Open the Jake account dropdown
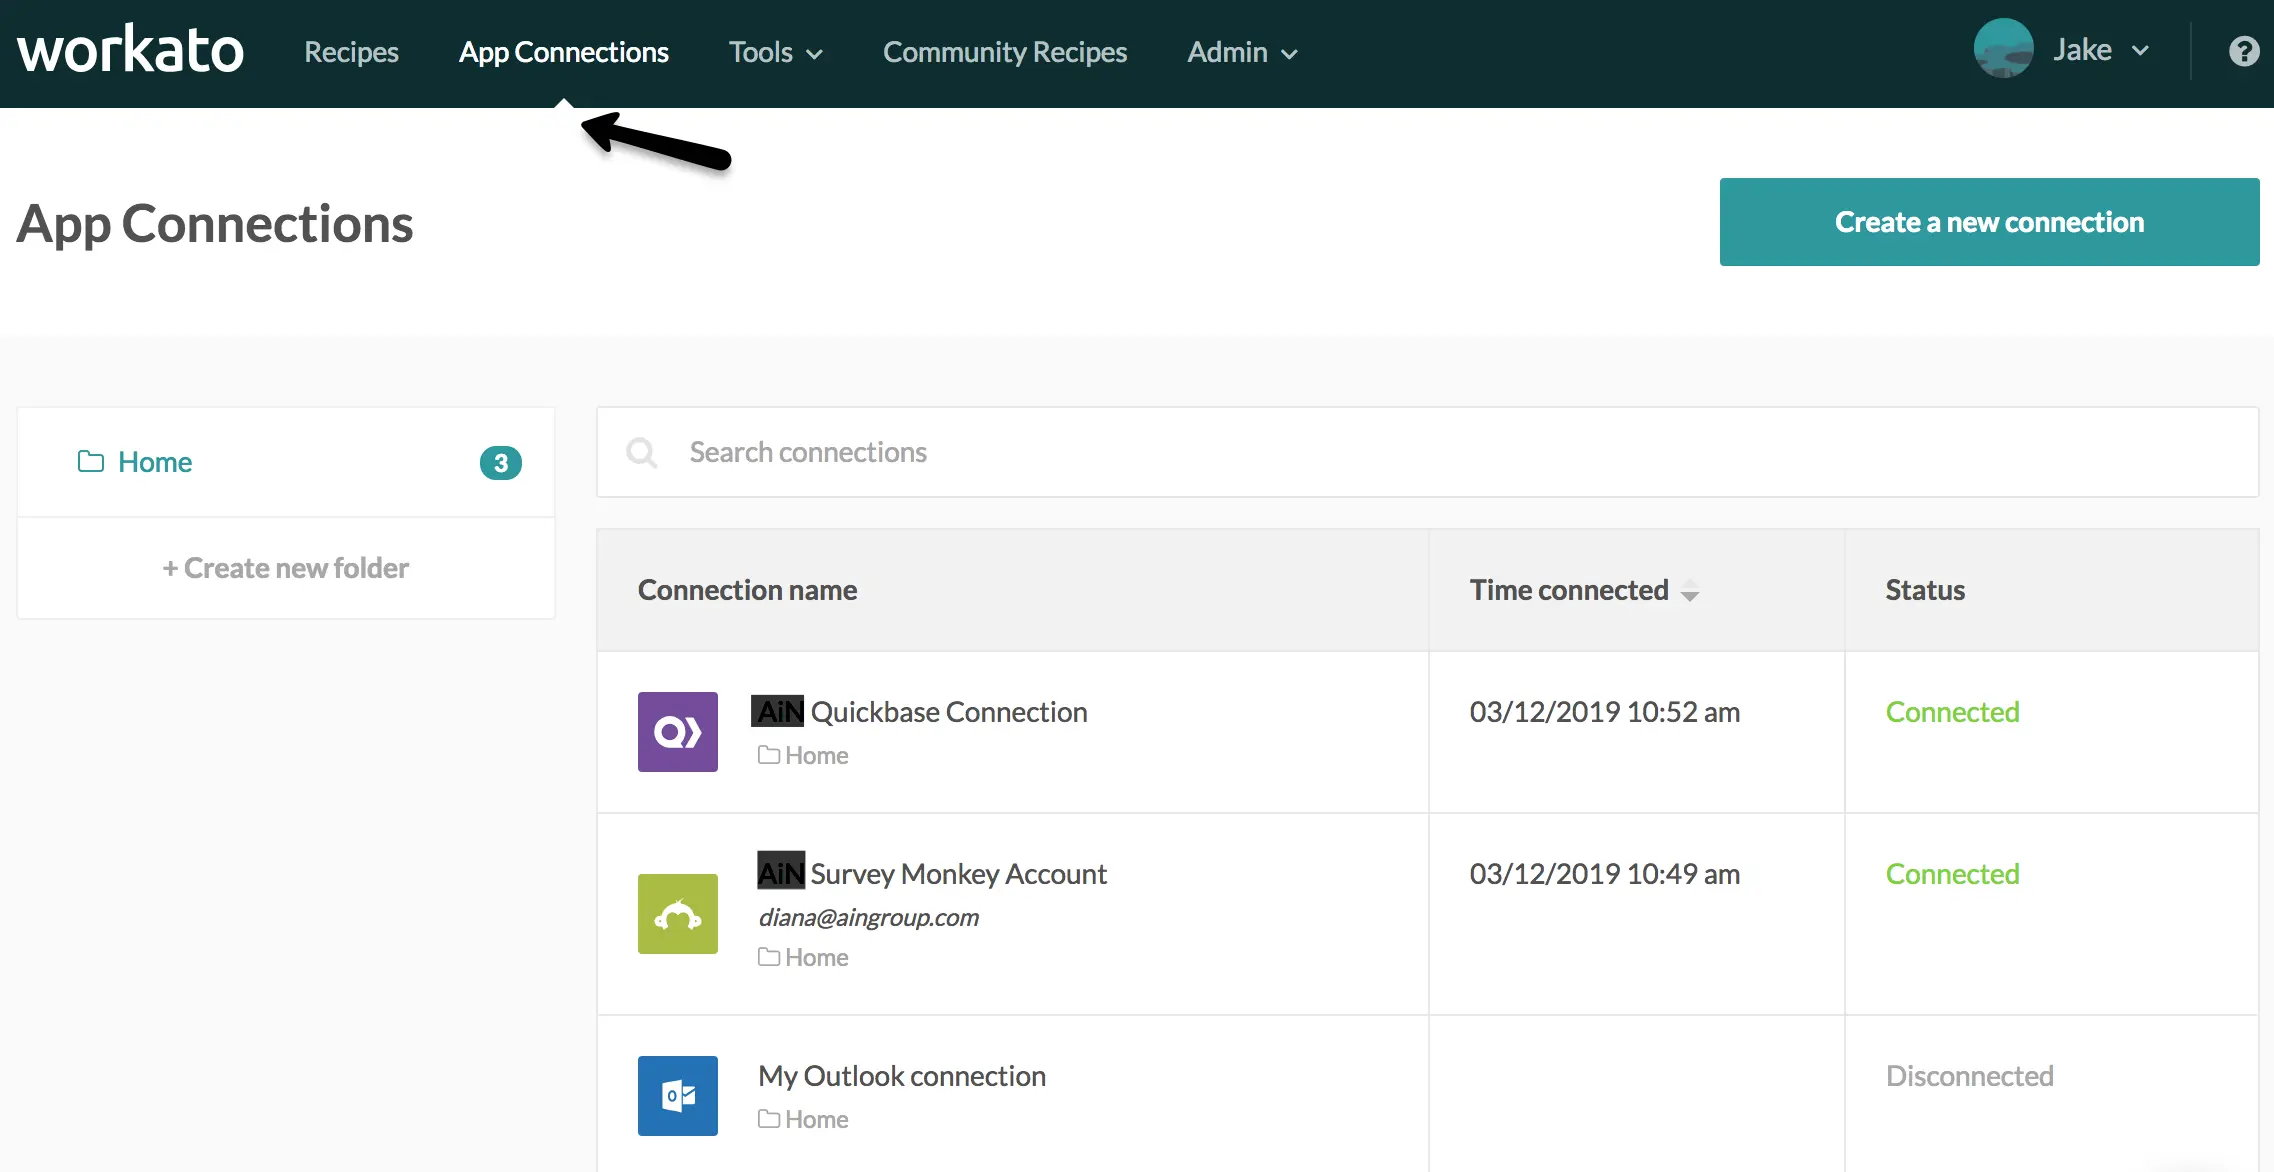This screenshot has height=1172, width=2274. point(2101,50)
